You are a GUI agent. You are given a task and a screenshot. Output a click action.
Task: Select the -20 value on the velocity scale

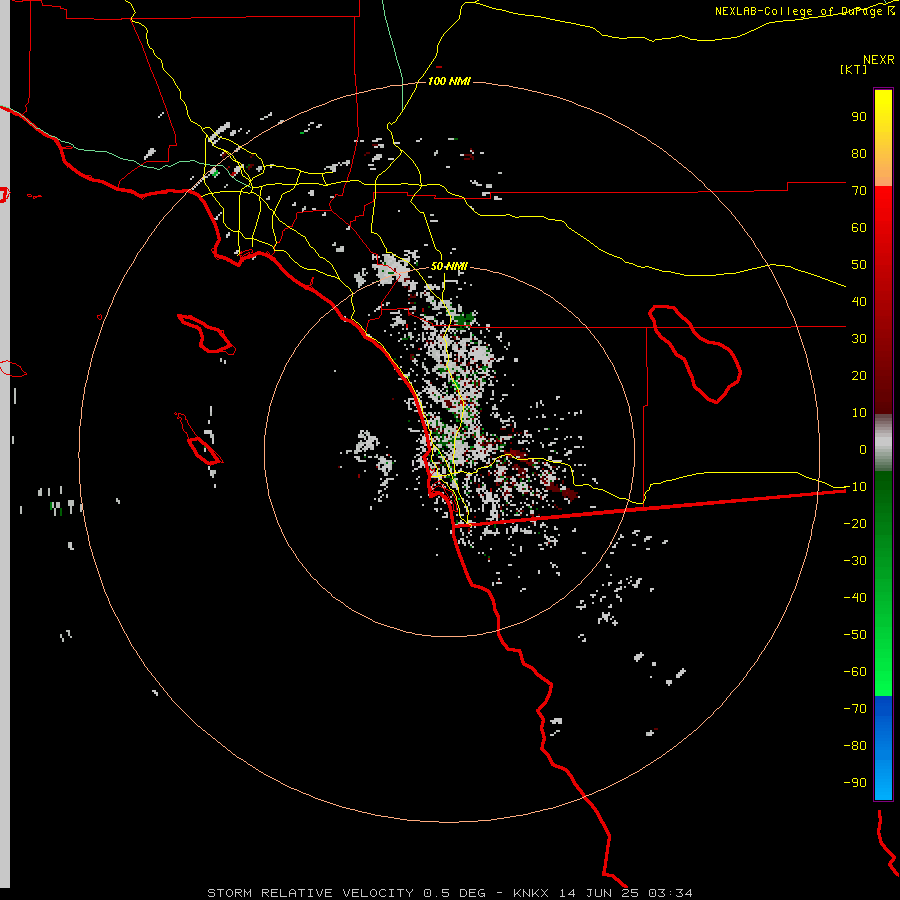point(855,523)
